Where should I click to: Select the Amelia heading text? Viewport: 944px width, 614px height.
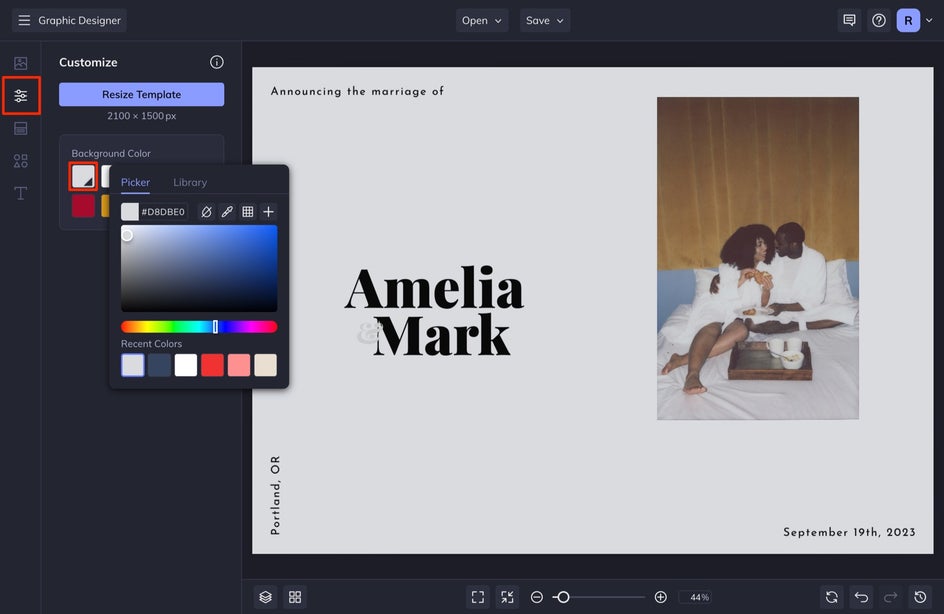click(434, 288)
